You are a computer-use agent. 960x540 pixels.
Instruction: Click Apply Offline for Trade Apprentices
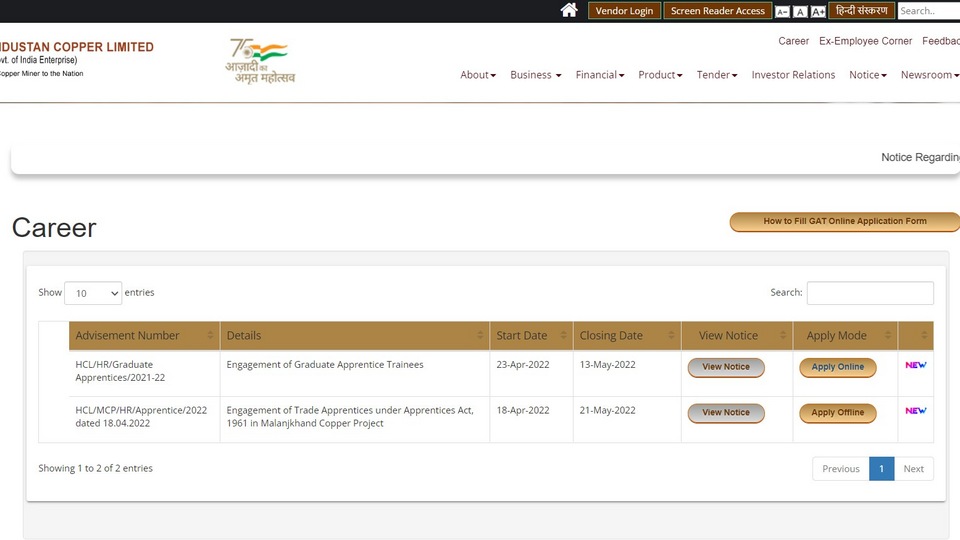[x=838, y=413]
